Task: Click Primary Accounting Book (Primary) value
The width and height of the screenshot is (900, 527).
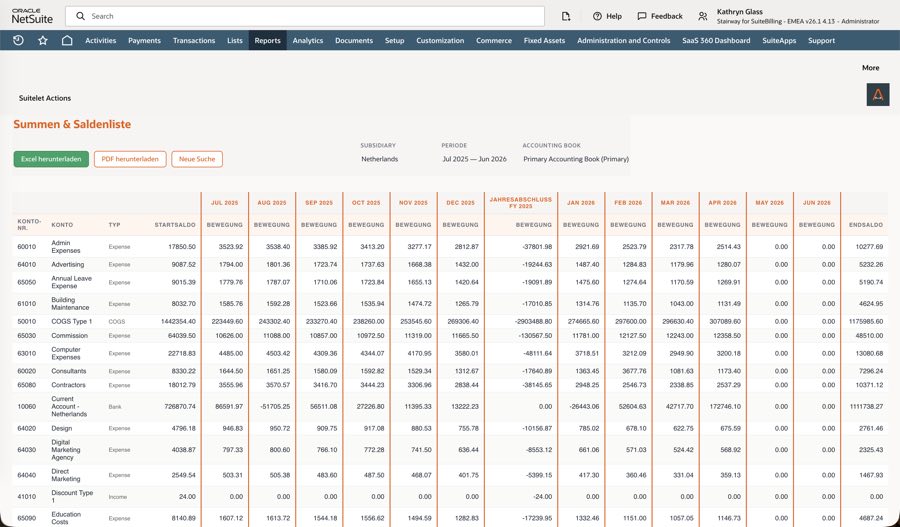Action: [576, 159]
